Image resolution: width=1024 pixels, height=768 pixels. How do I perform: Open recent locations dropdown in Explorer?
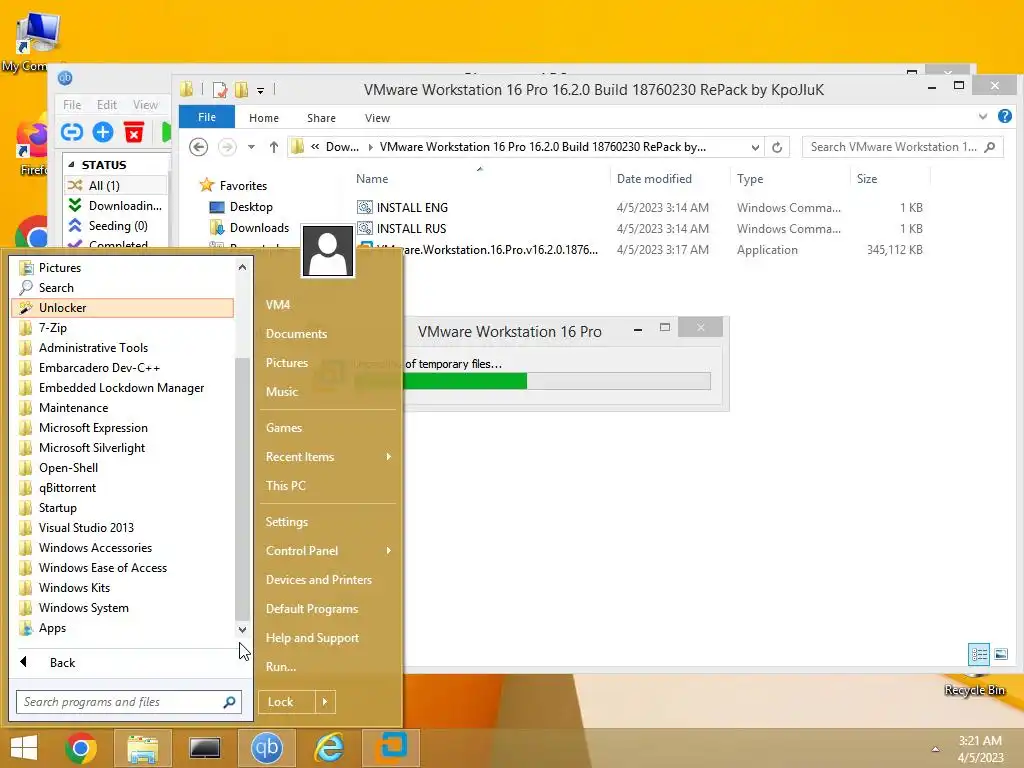click(251, 147)
